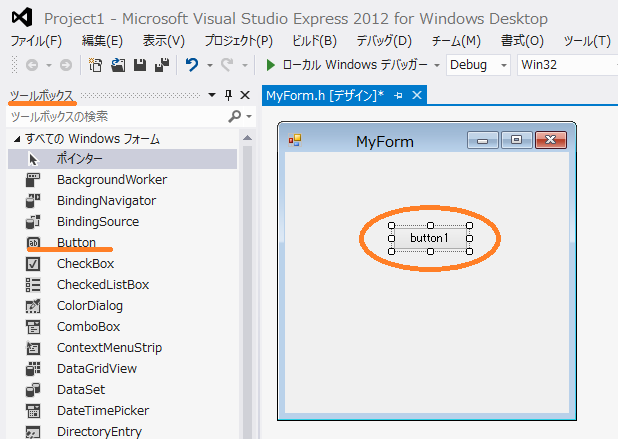Select the BindingSource icon in the Toolbox

(33, 222)
